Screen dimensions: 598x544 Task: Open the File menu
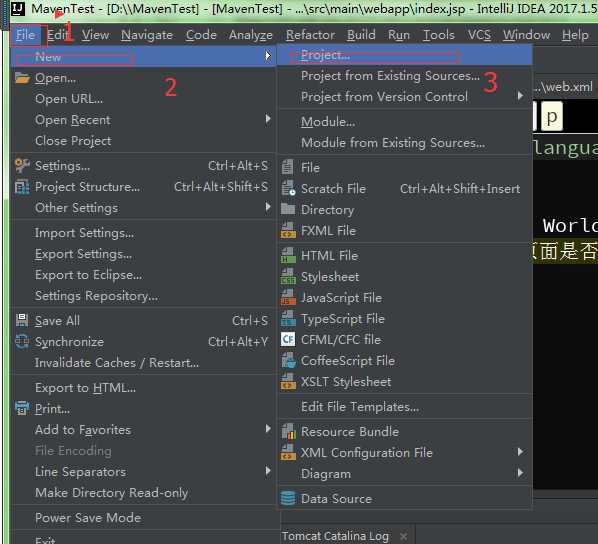(x=26, y=35)
